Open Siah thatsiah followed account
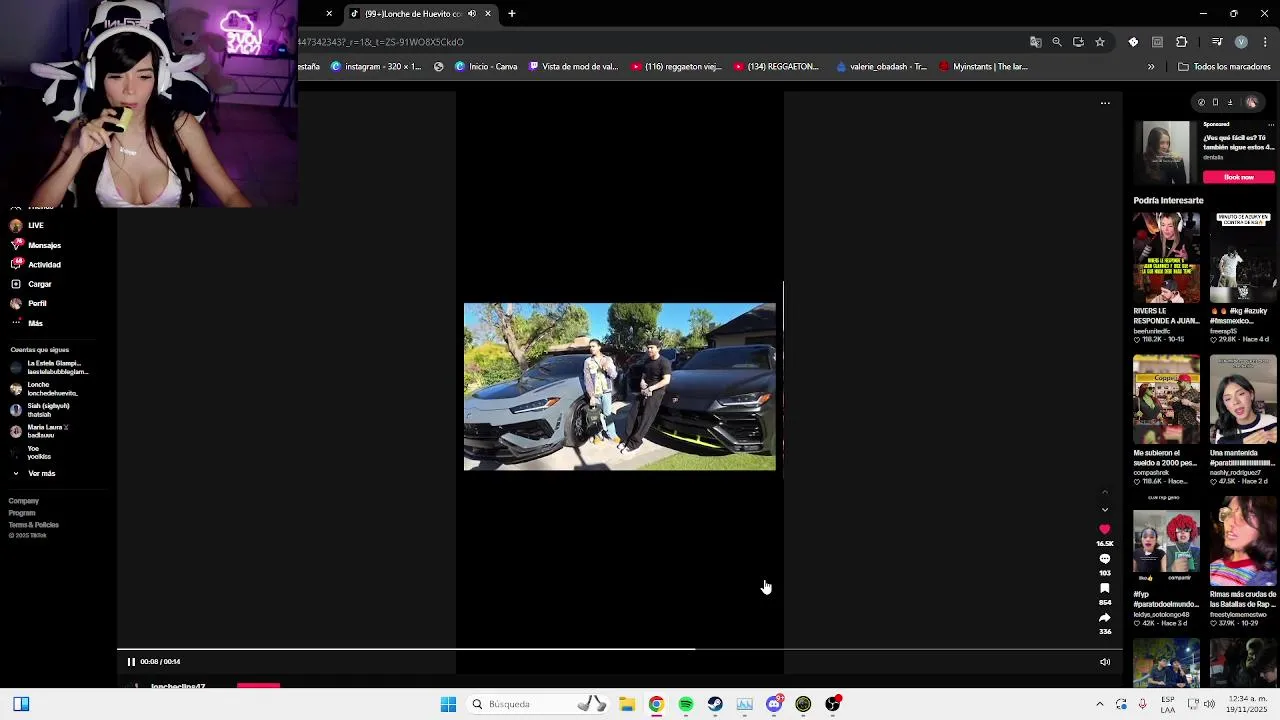The height and width of the screenshot is (720, 1280). 40,410
